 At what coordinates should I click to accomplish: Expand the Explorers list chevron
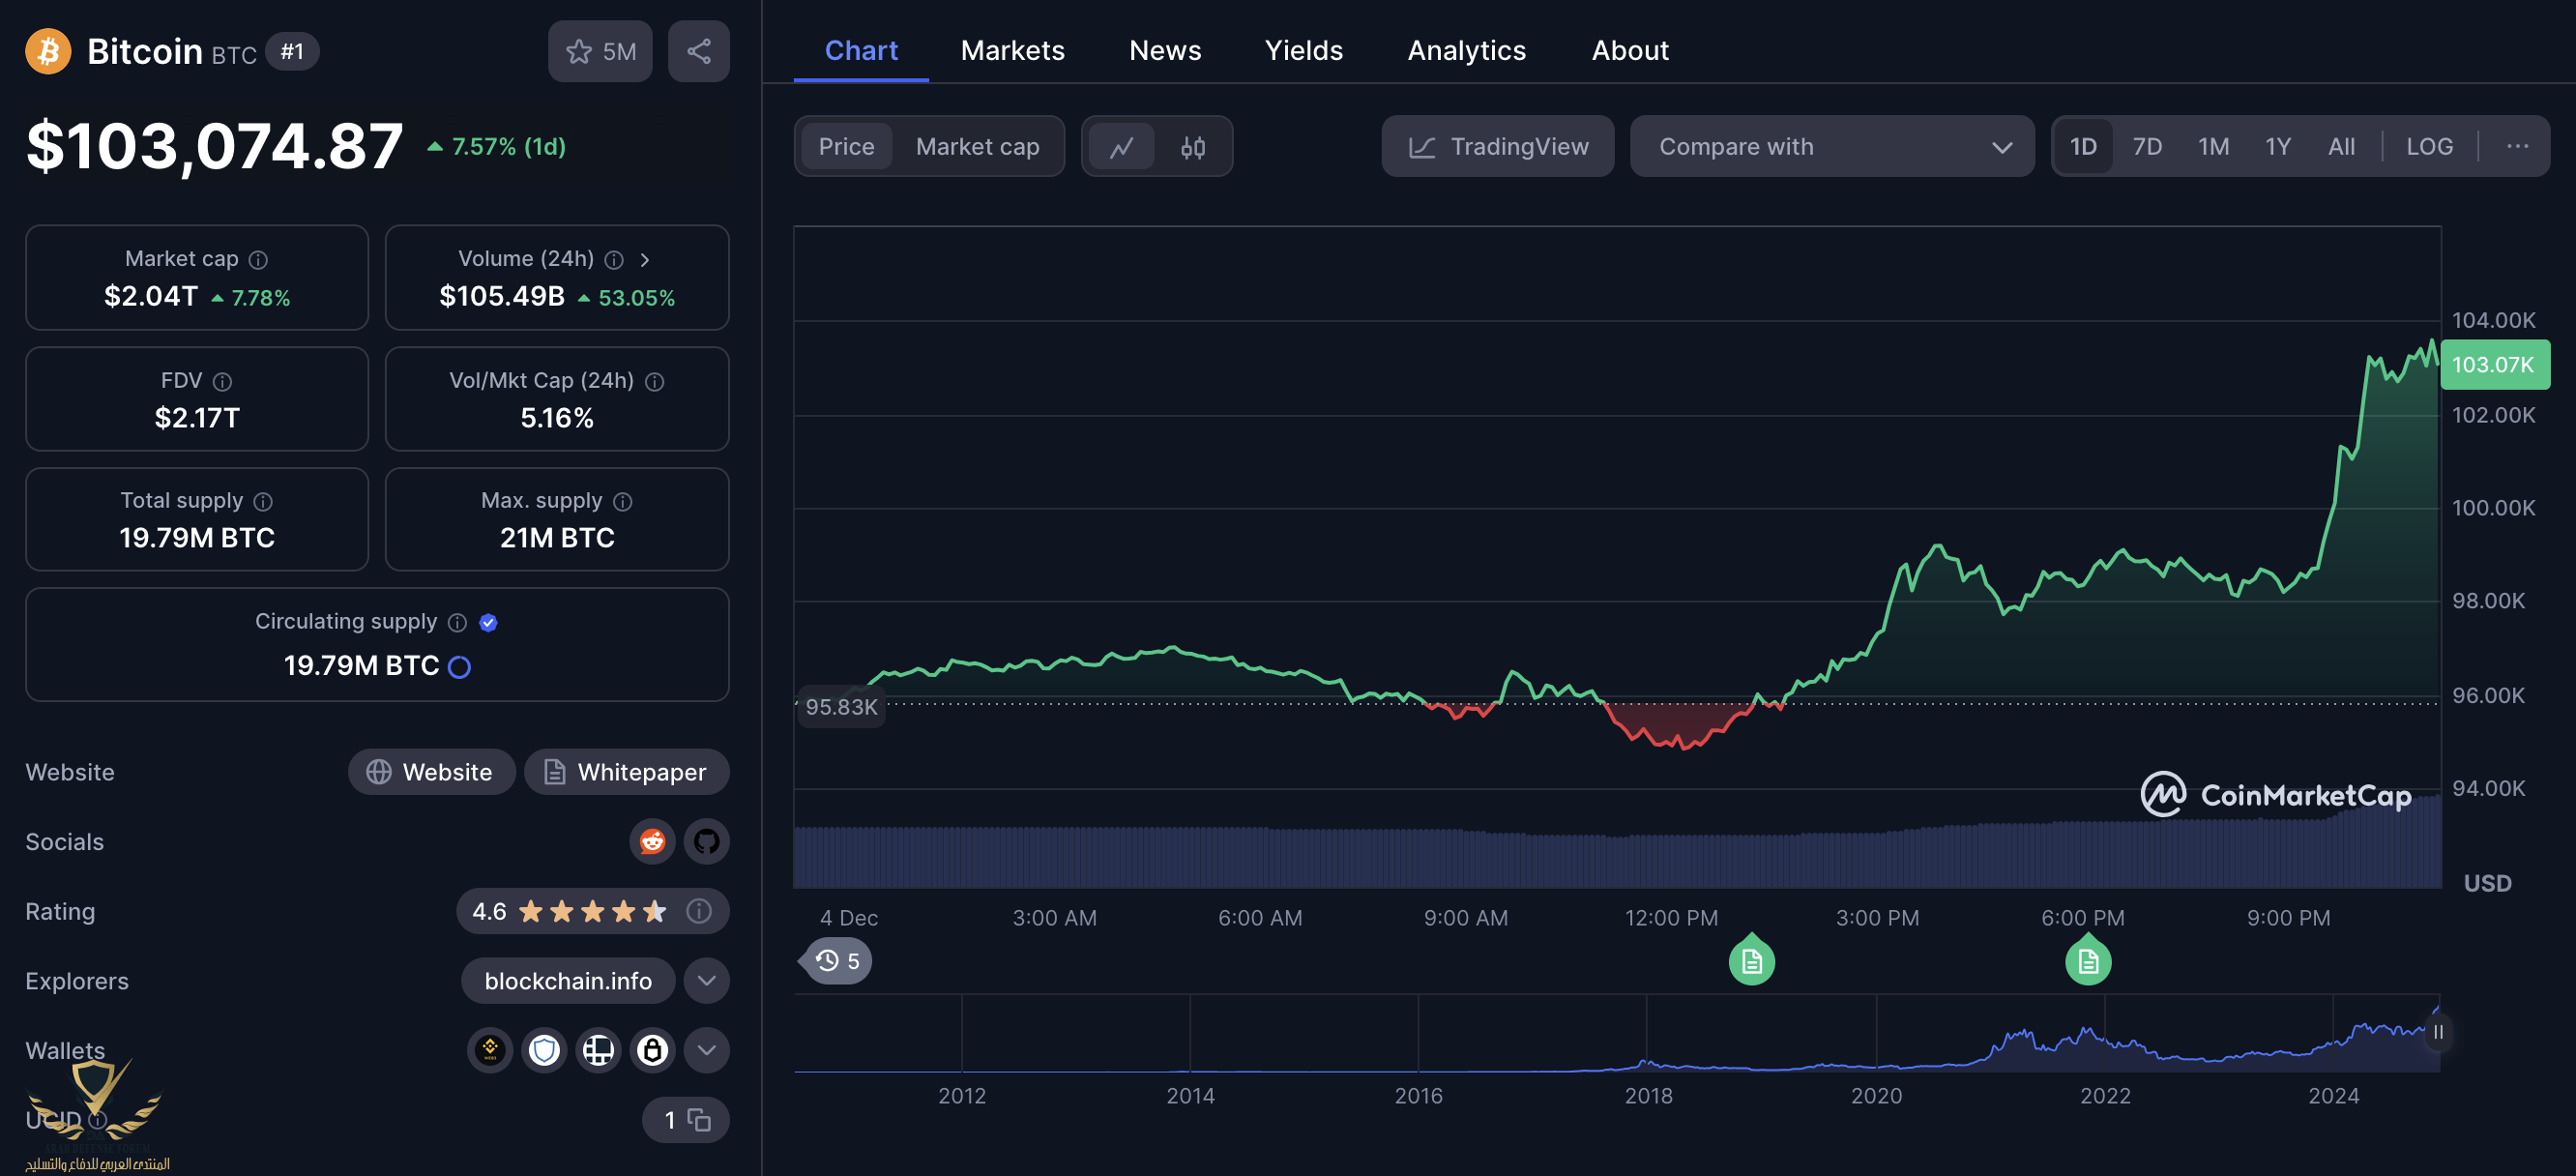[x=706, y=981]
